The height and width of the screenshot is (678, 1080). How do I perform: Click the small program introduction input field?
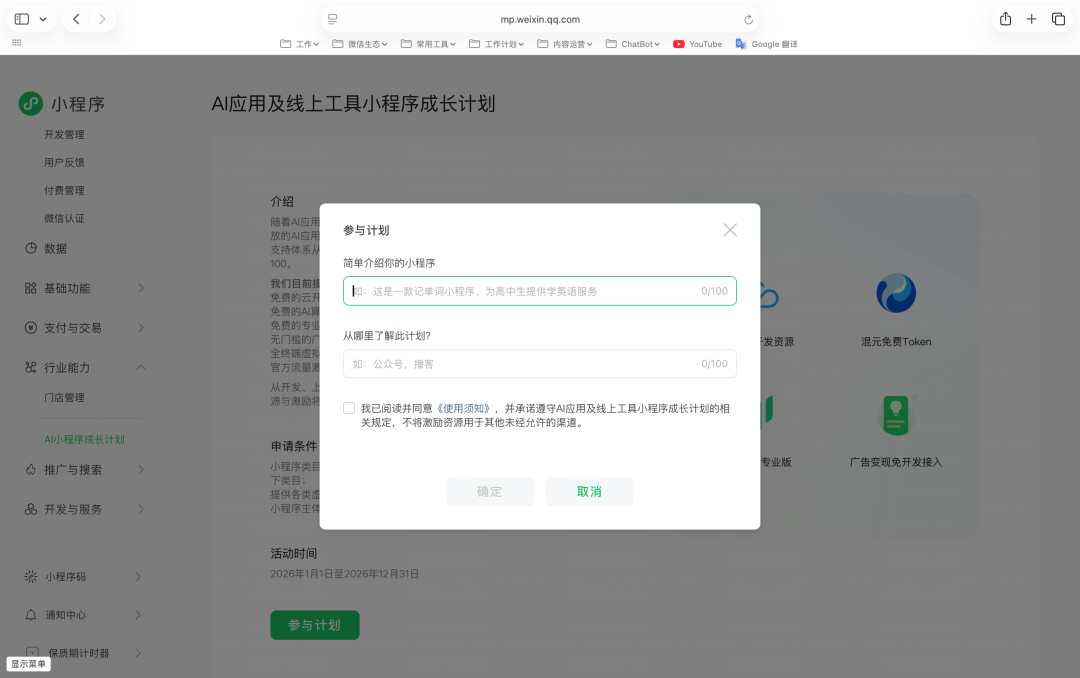click(540, 290)
